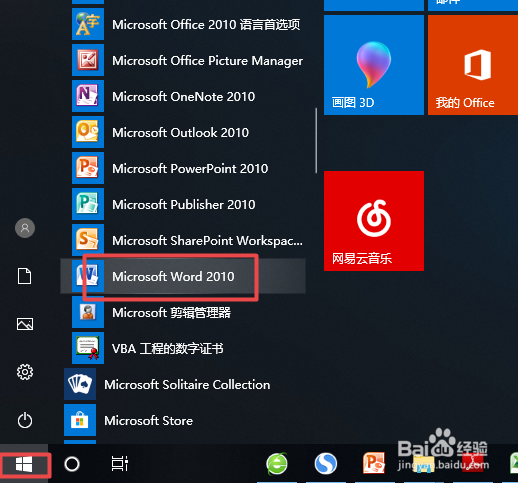Open PowerPoint from the taskbar
The width and height of the screenshot is (518, 483).
[374, 463]
